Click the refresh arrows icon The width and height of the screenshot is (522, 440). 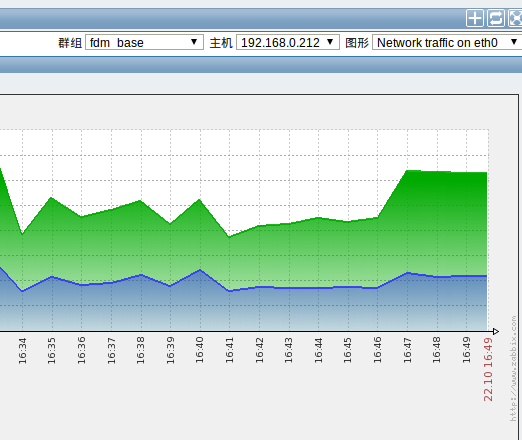click(x=496, y=18)
